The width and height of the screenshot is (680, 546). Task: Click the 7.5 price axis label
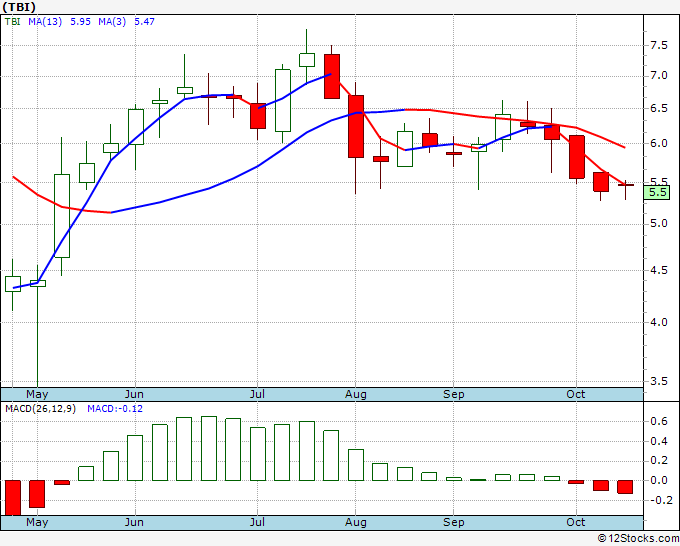pyautogui.click(x=658, y=46)
